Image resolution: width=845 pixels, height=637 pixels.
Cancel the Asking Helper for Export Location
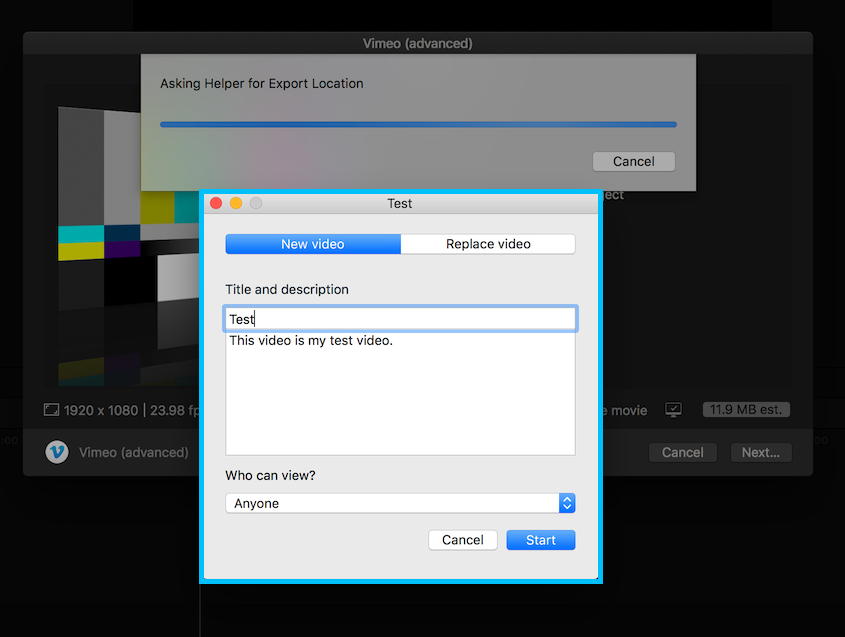click(633, 161)
